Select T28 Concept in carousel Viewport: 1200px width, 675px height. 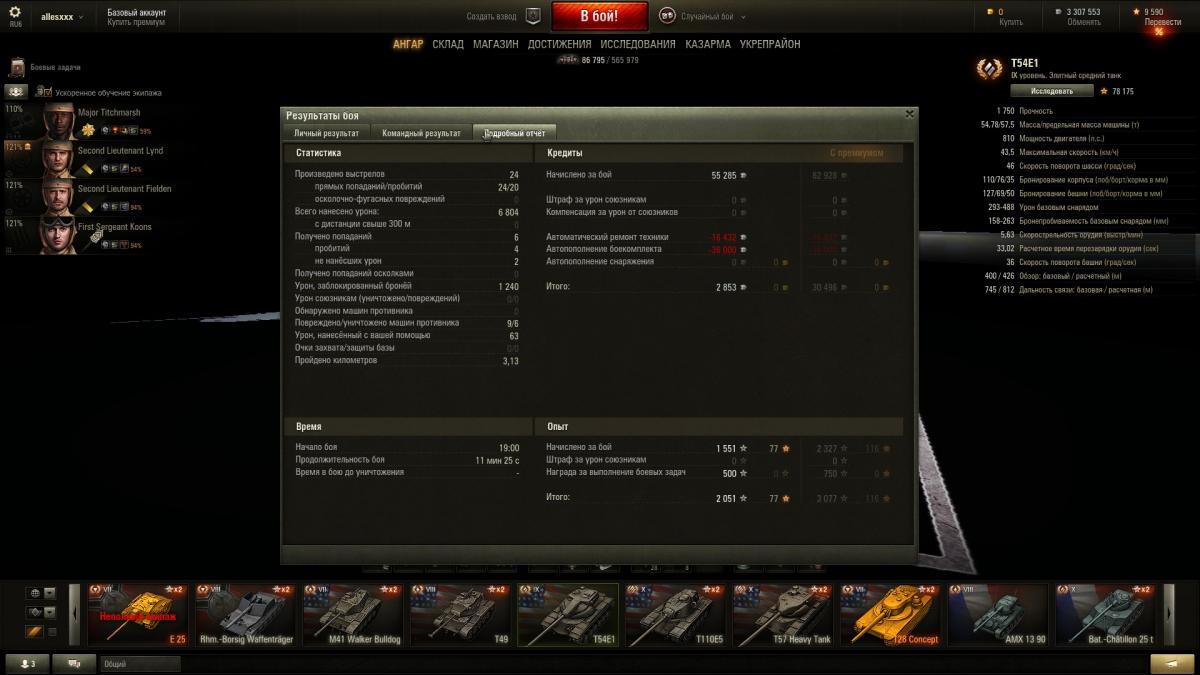click(890, 615)
